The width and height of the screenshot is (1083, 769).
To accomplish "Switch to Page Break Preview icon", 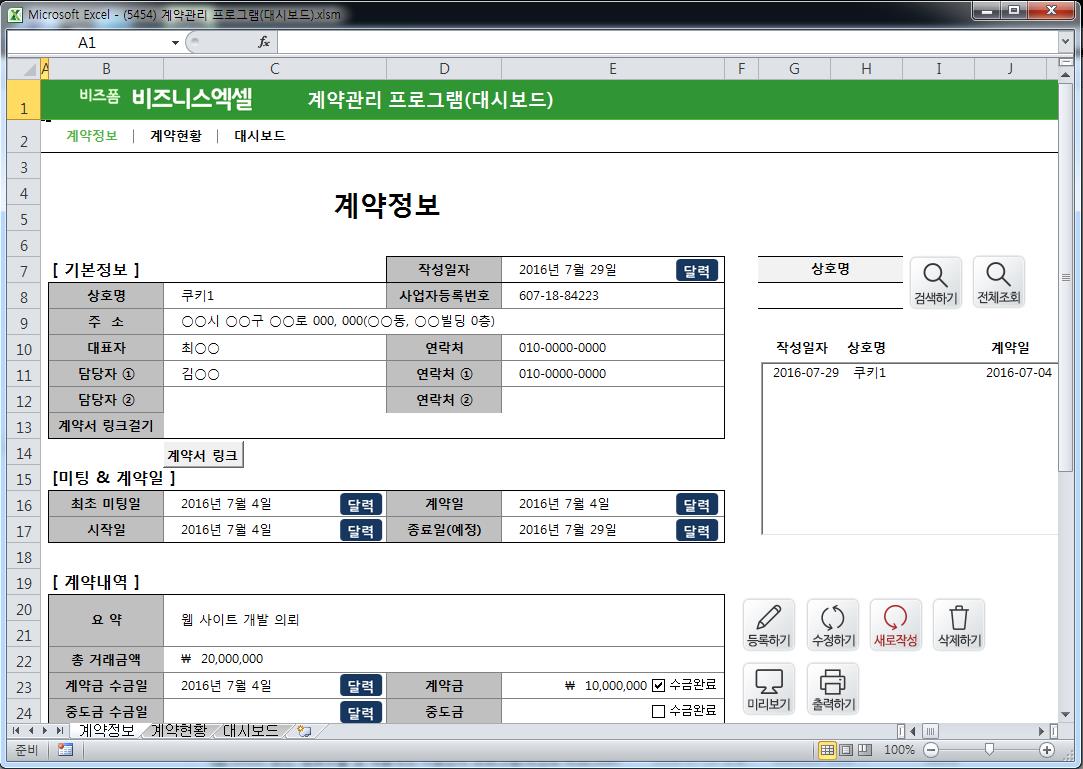I will coord(865,750).
